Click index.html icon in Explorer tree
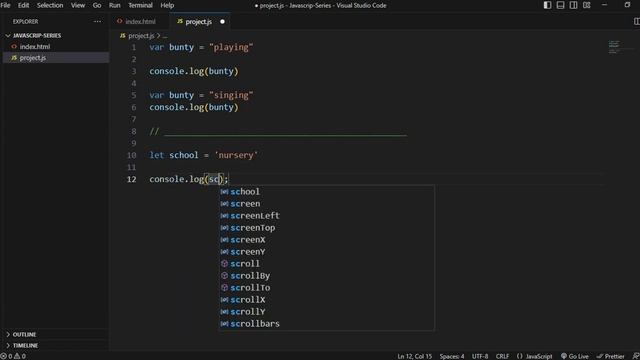This screenshot has height=360, width=640. tap(14, 47)
